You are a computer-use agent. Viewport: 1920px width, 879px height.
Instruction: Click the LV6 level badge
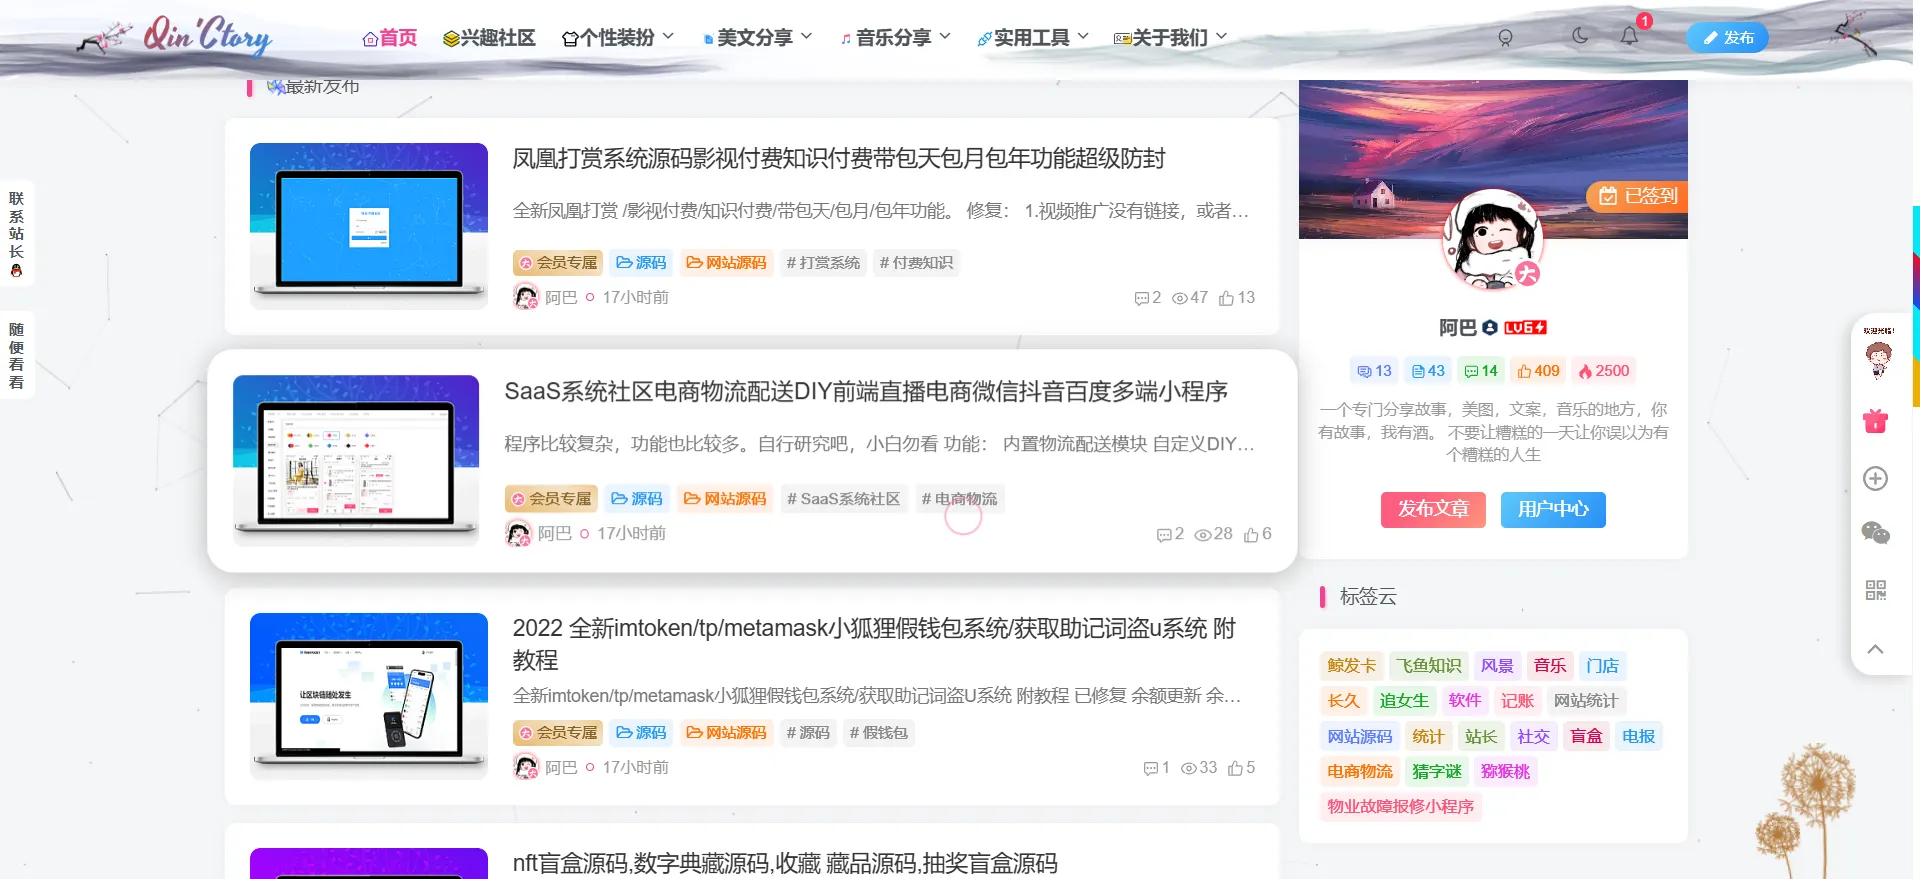(x=1526, y=328)
